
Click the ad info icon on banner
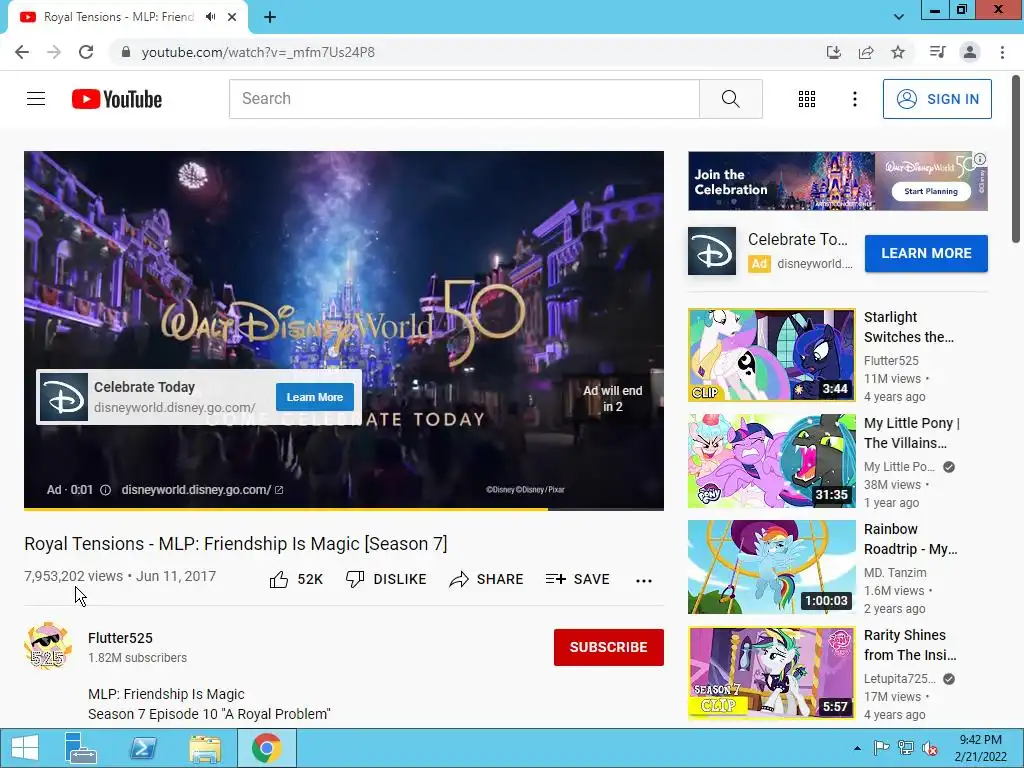coord(980,159)
